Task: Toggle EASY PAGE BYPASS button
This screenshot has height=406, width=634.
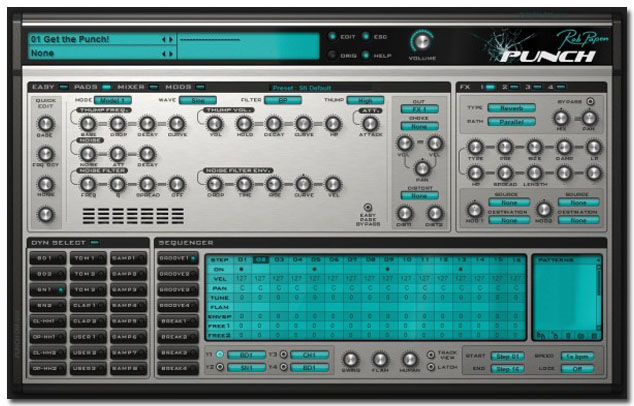Action: tap(368, 207)
